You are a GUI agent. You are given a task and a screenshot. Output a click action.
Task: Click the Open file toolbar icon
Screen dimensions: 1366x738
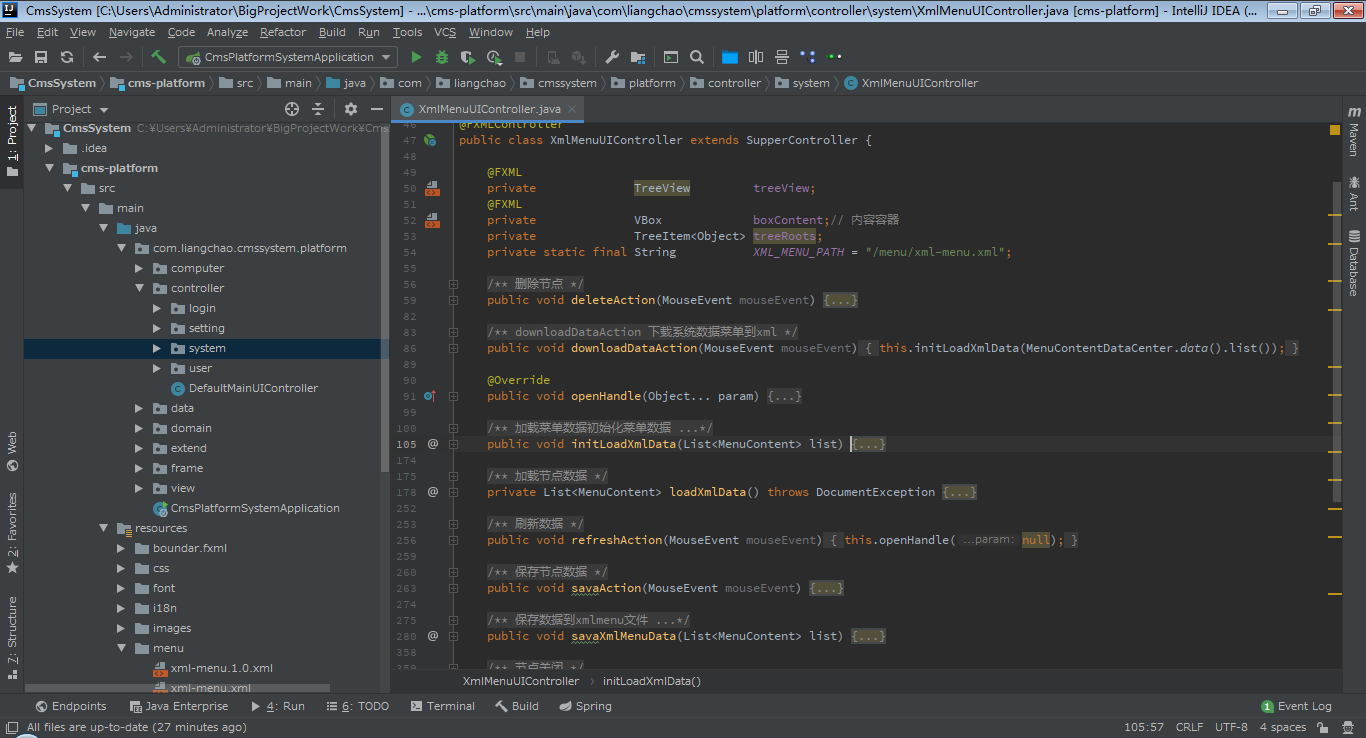pyautogui.click(x=15, y=57)
